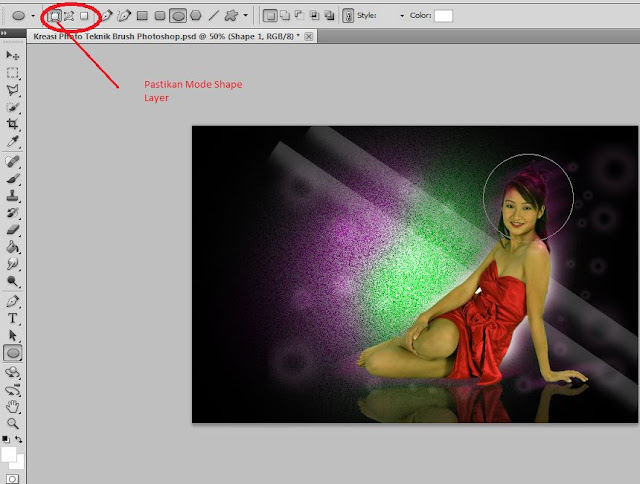Select the Move tool
This screenshot has width=640, height=484.
click(x=13, y=55)
